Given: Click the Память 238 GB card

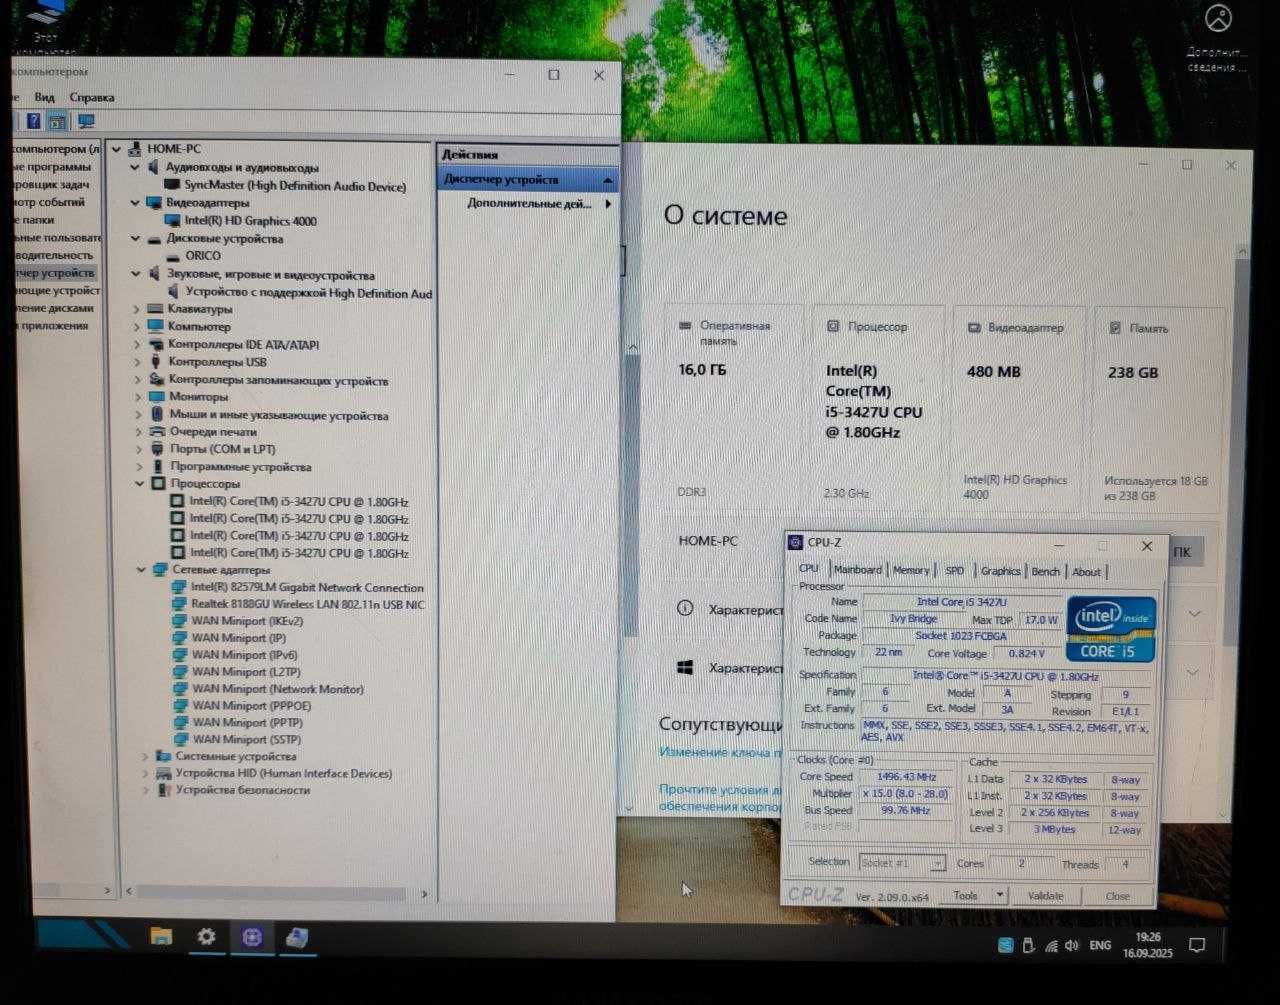Looking at the screenshot, I should [x=1158, y=409].
